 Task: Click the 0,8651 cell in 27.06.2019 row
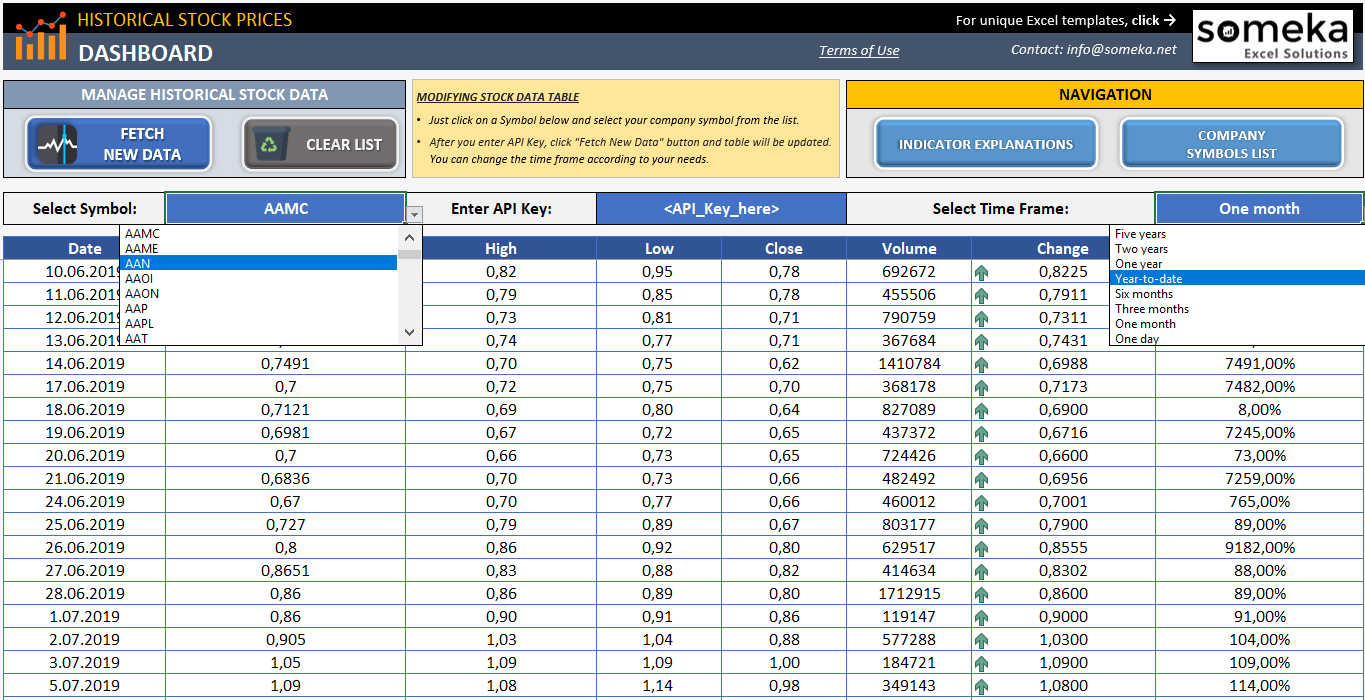[286, 571]
